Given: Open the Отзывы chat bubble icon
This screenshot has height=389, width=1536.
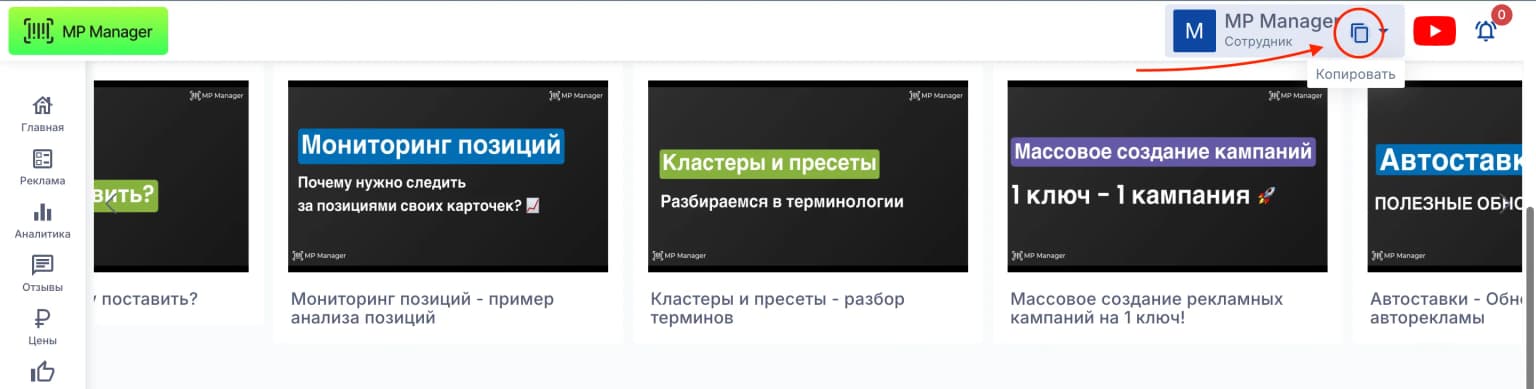Looking at the screenshot, I should pos(42,265).
